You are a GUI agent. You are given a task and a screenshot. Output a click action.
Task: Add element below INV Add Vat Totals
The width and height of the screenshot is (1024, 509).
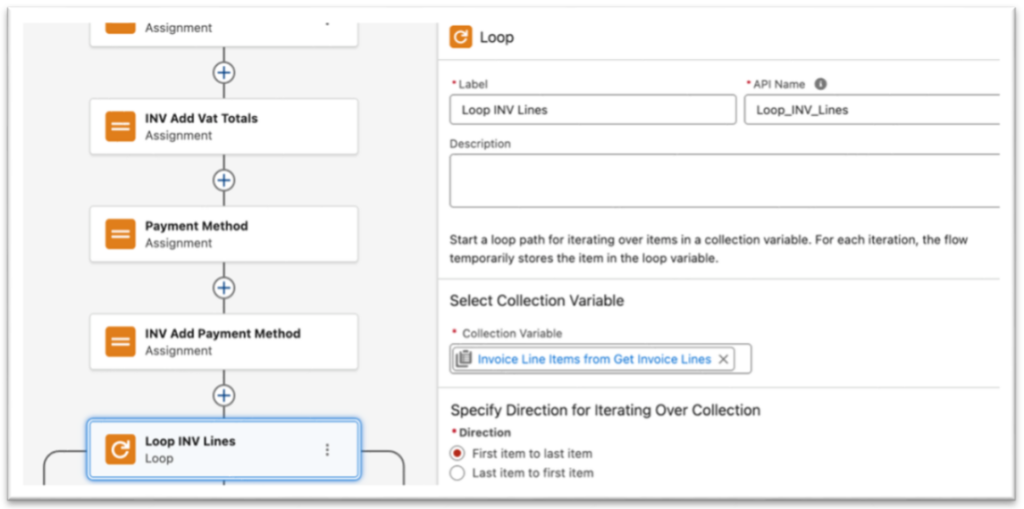coord(224,180)
